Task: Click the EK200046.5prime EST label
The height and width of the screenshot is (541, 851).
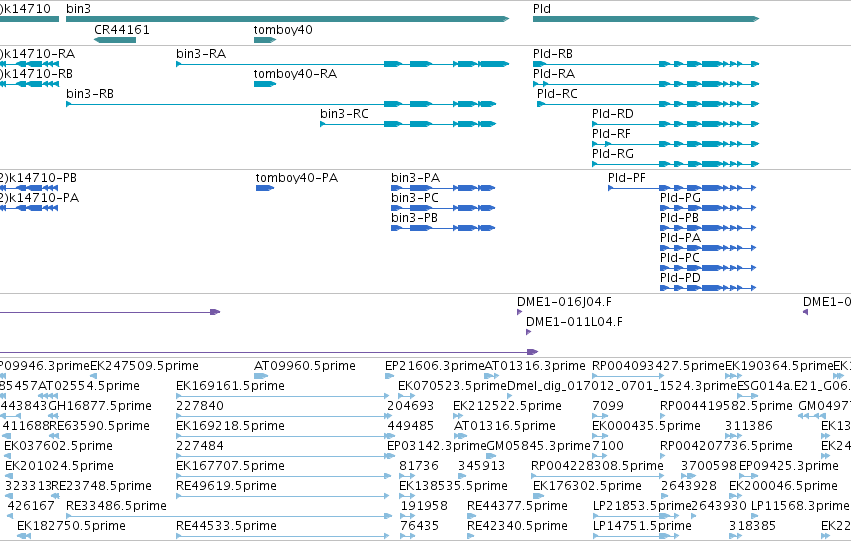Action: tap(783, 487)
